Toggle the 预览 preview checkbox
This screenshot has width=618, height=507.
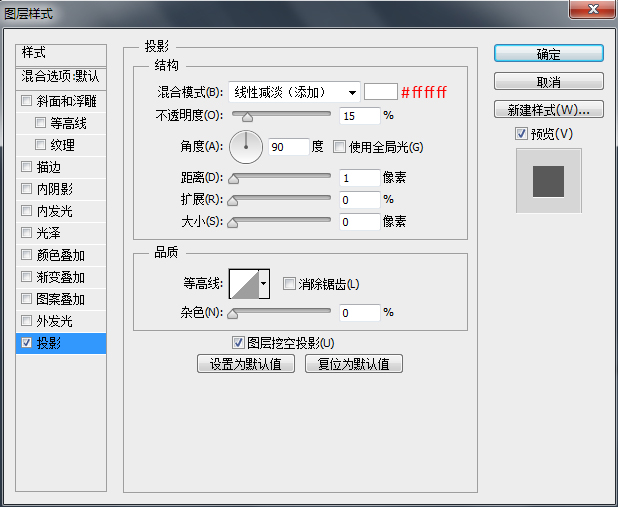pyautogui.click(x=521, y=134)
